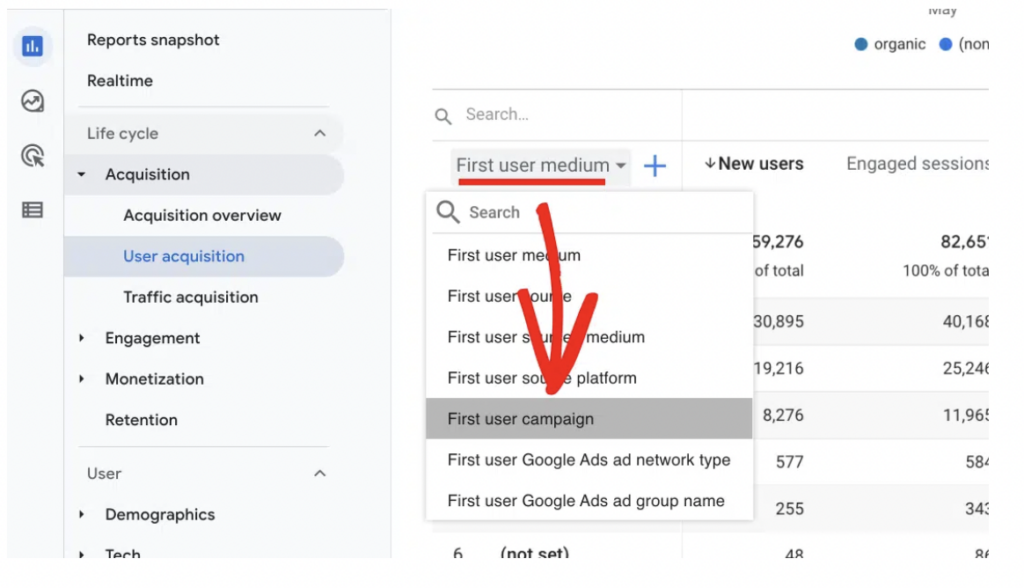Select First user campaign option
This screenshot has height=588, width=1024.
[x=589, y=419]
